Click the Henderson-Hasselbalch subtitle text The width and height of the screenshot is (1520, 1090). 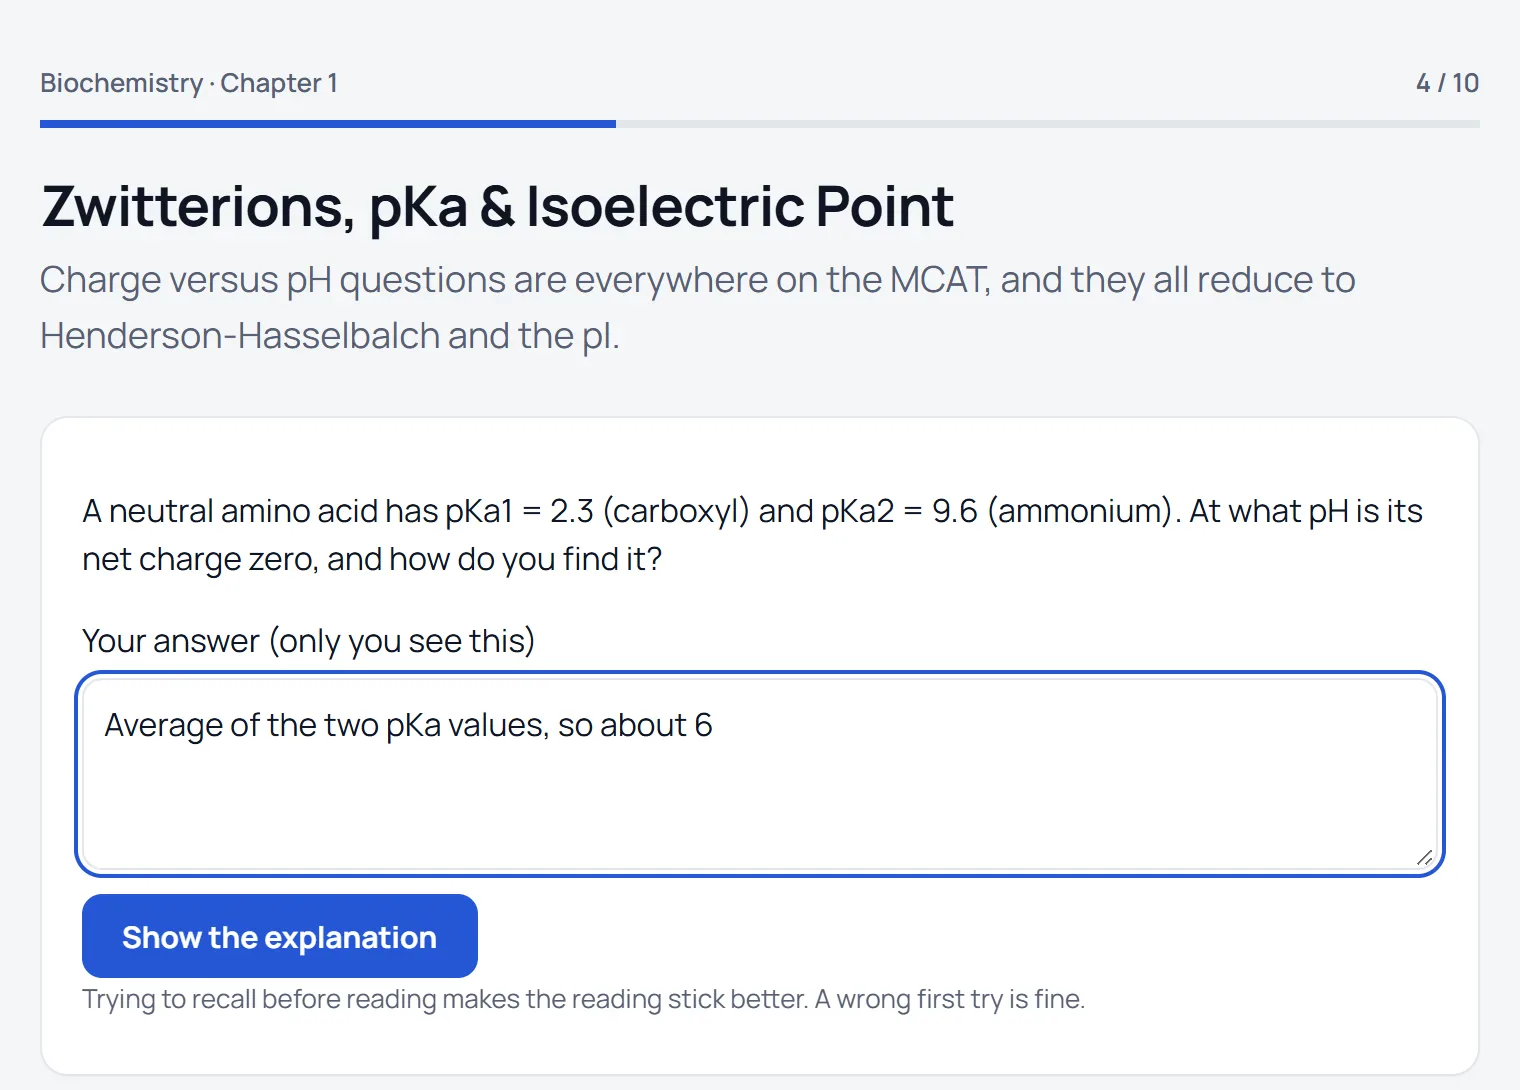[x=239, y=336]
